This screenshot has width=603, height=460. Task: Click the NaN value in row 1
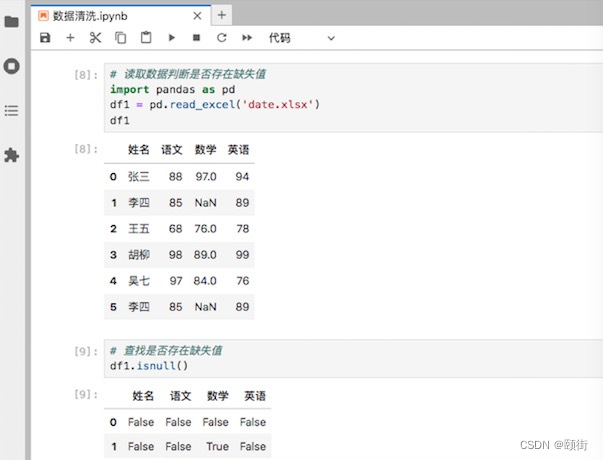point(205,203)
